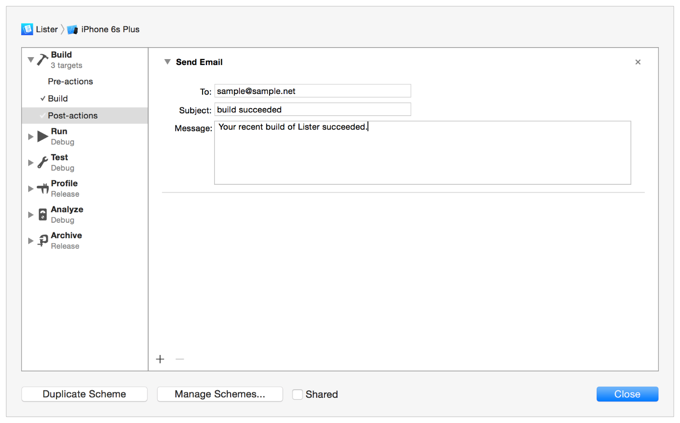Select Pre-actions under Build

click(x=70, y=81)
